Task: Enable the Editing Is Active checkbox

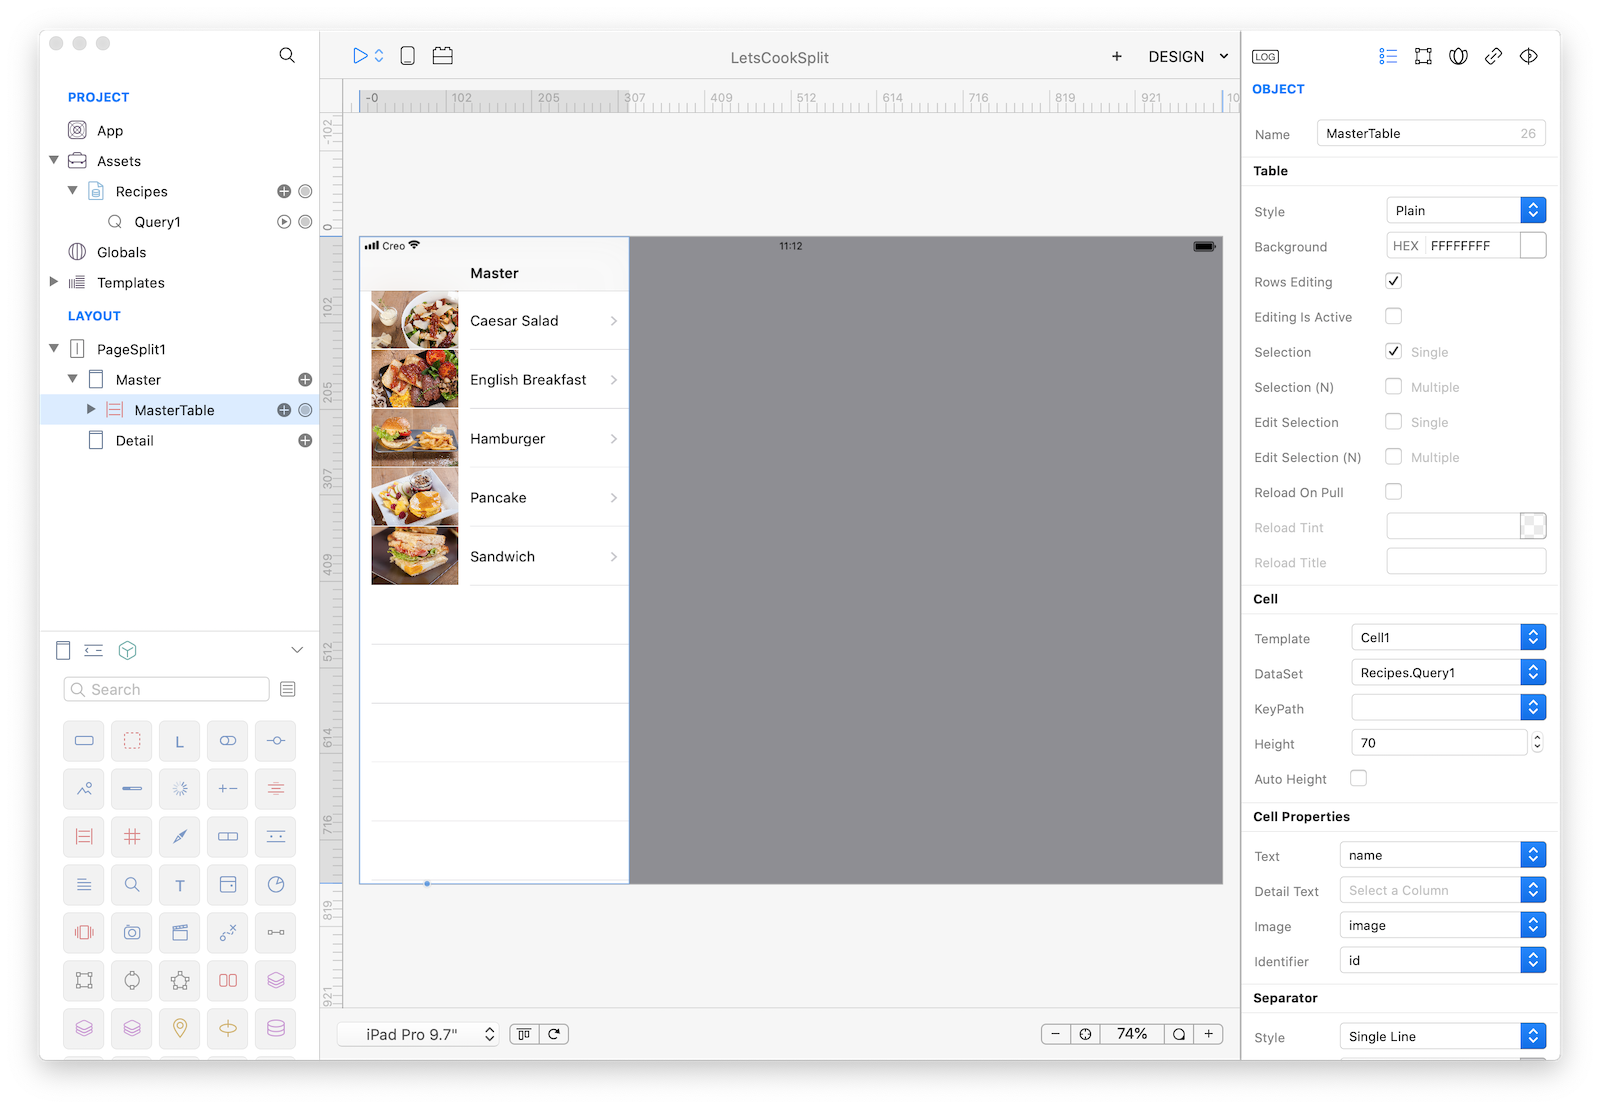Action: point(1393,316)
